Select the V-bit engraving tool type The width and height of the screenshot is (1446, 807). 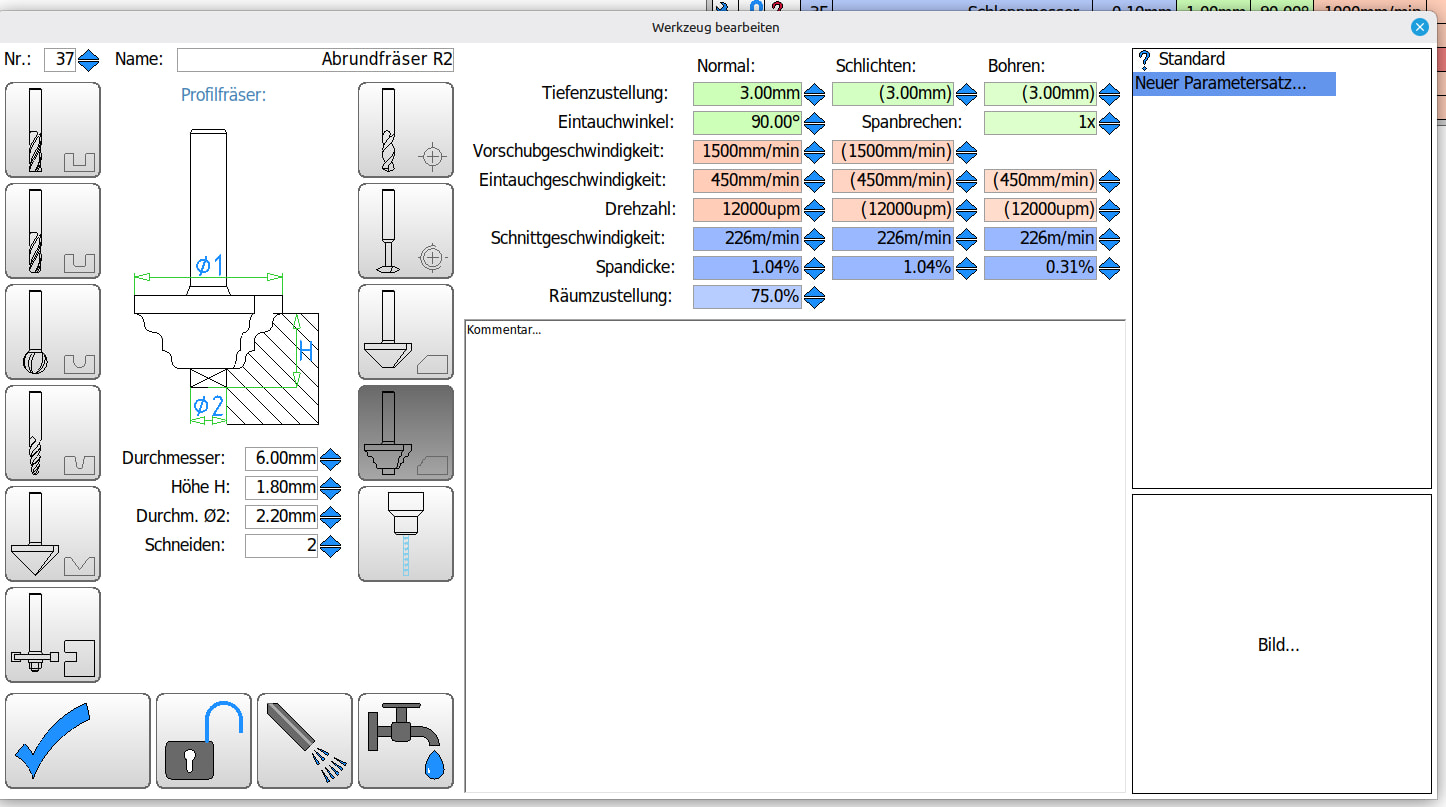(53, 534)
